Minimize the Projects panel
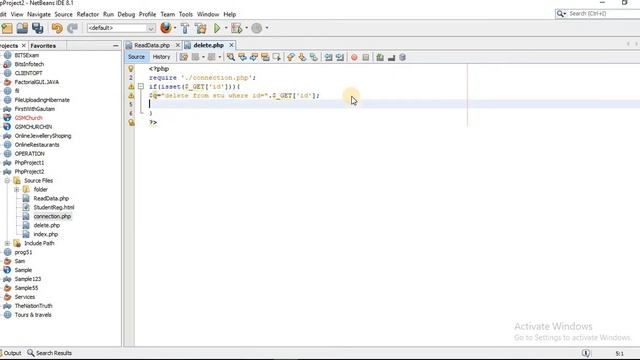 click(x=116, y=46)
